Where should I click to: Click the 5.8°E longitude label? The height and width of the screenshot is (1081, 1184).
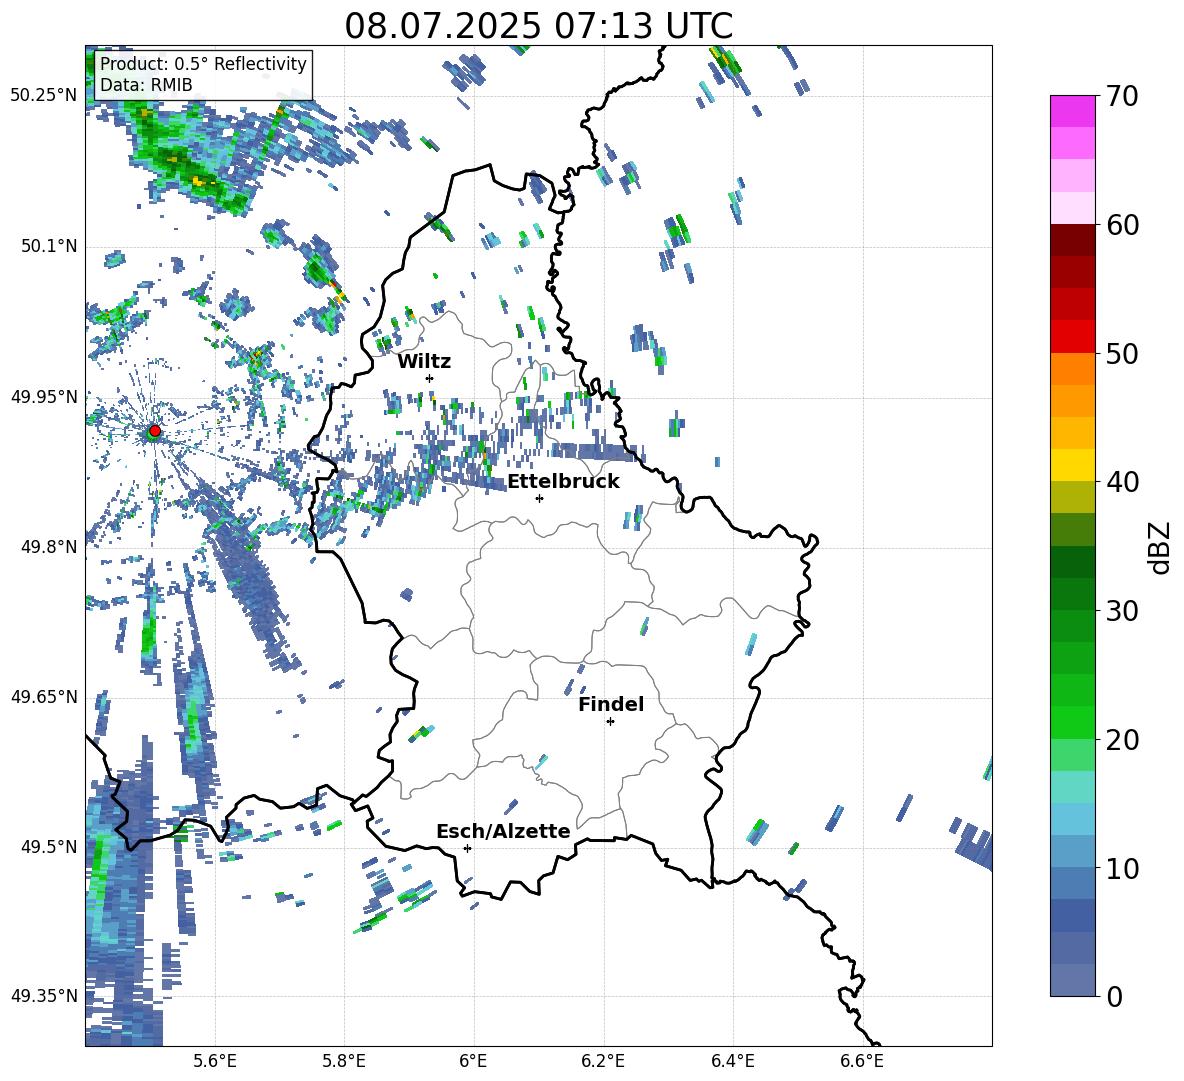[x=344, y=1061]
